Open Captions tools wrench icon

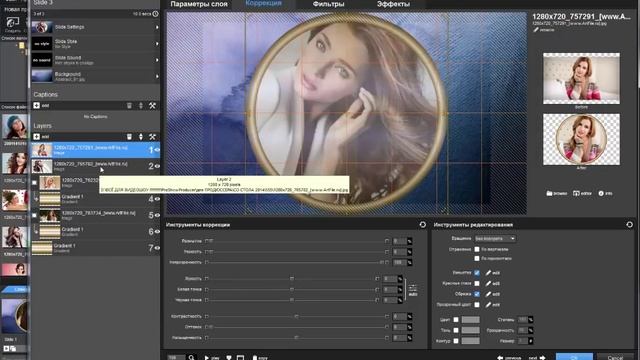[152, 106]
